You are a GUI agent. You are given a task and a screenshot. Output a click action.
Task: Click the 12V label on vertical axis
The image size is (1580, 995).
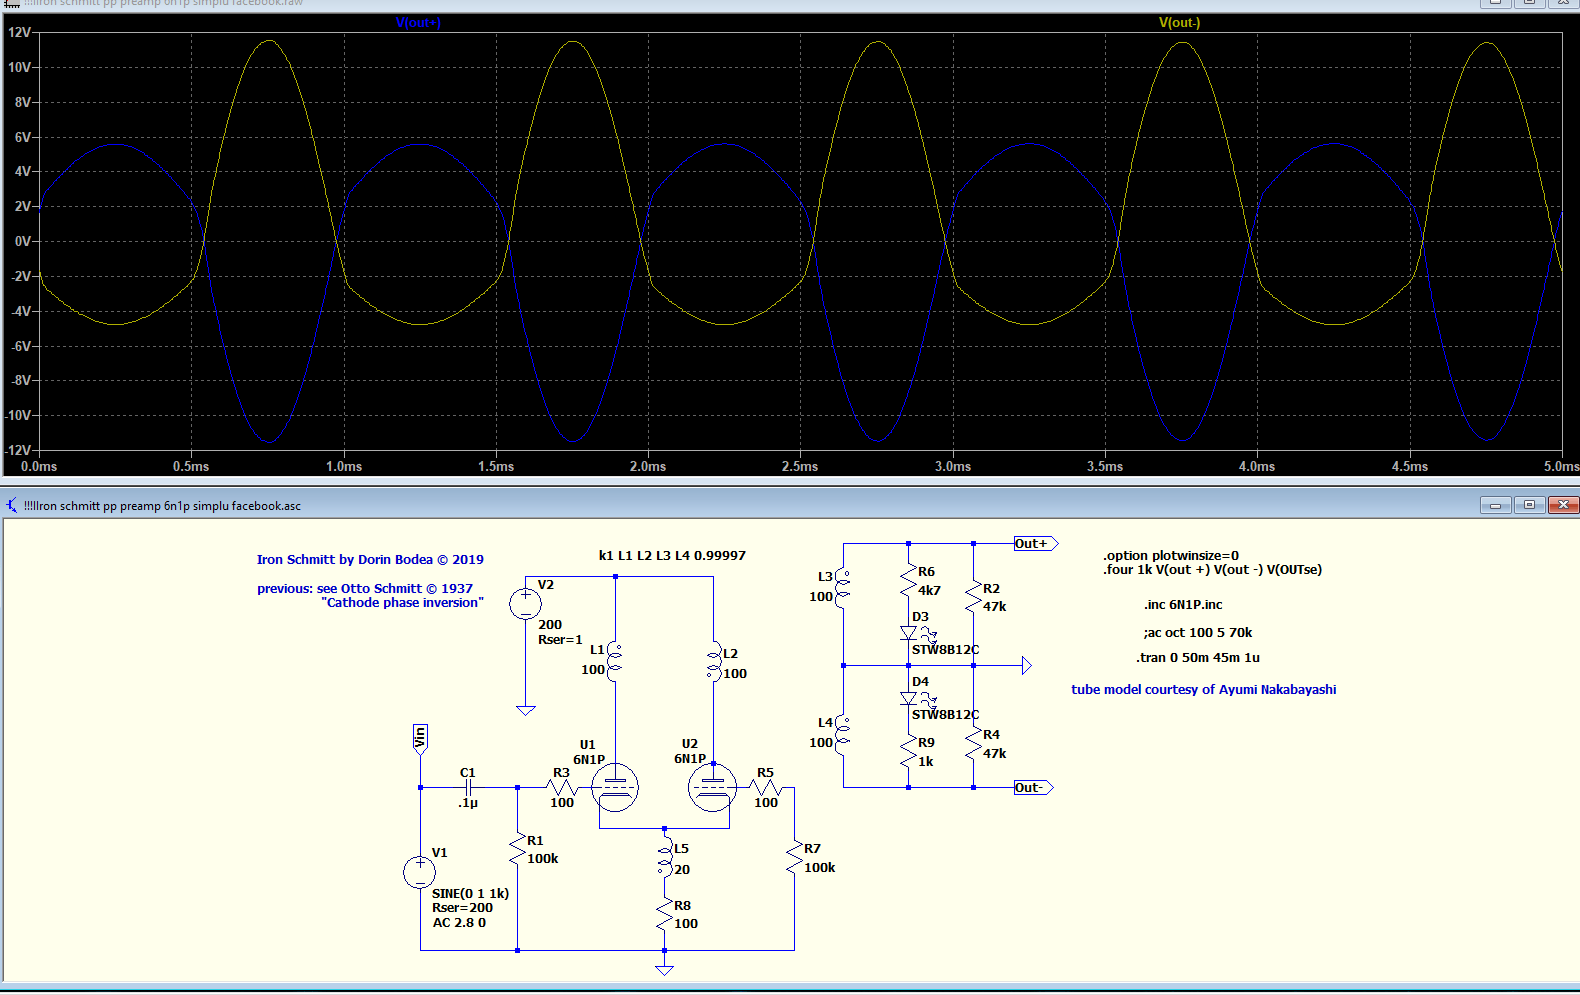[19, 33]
